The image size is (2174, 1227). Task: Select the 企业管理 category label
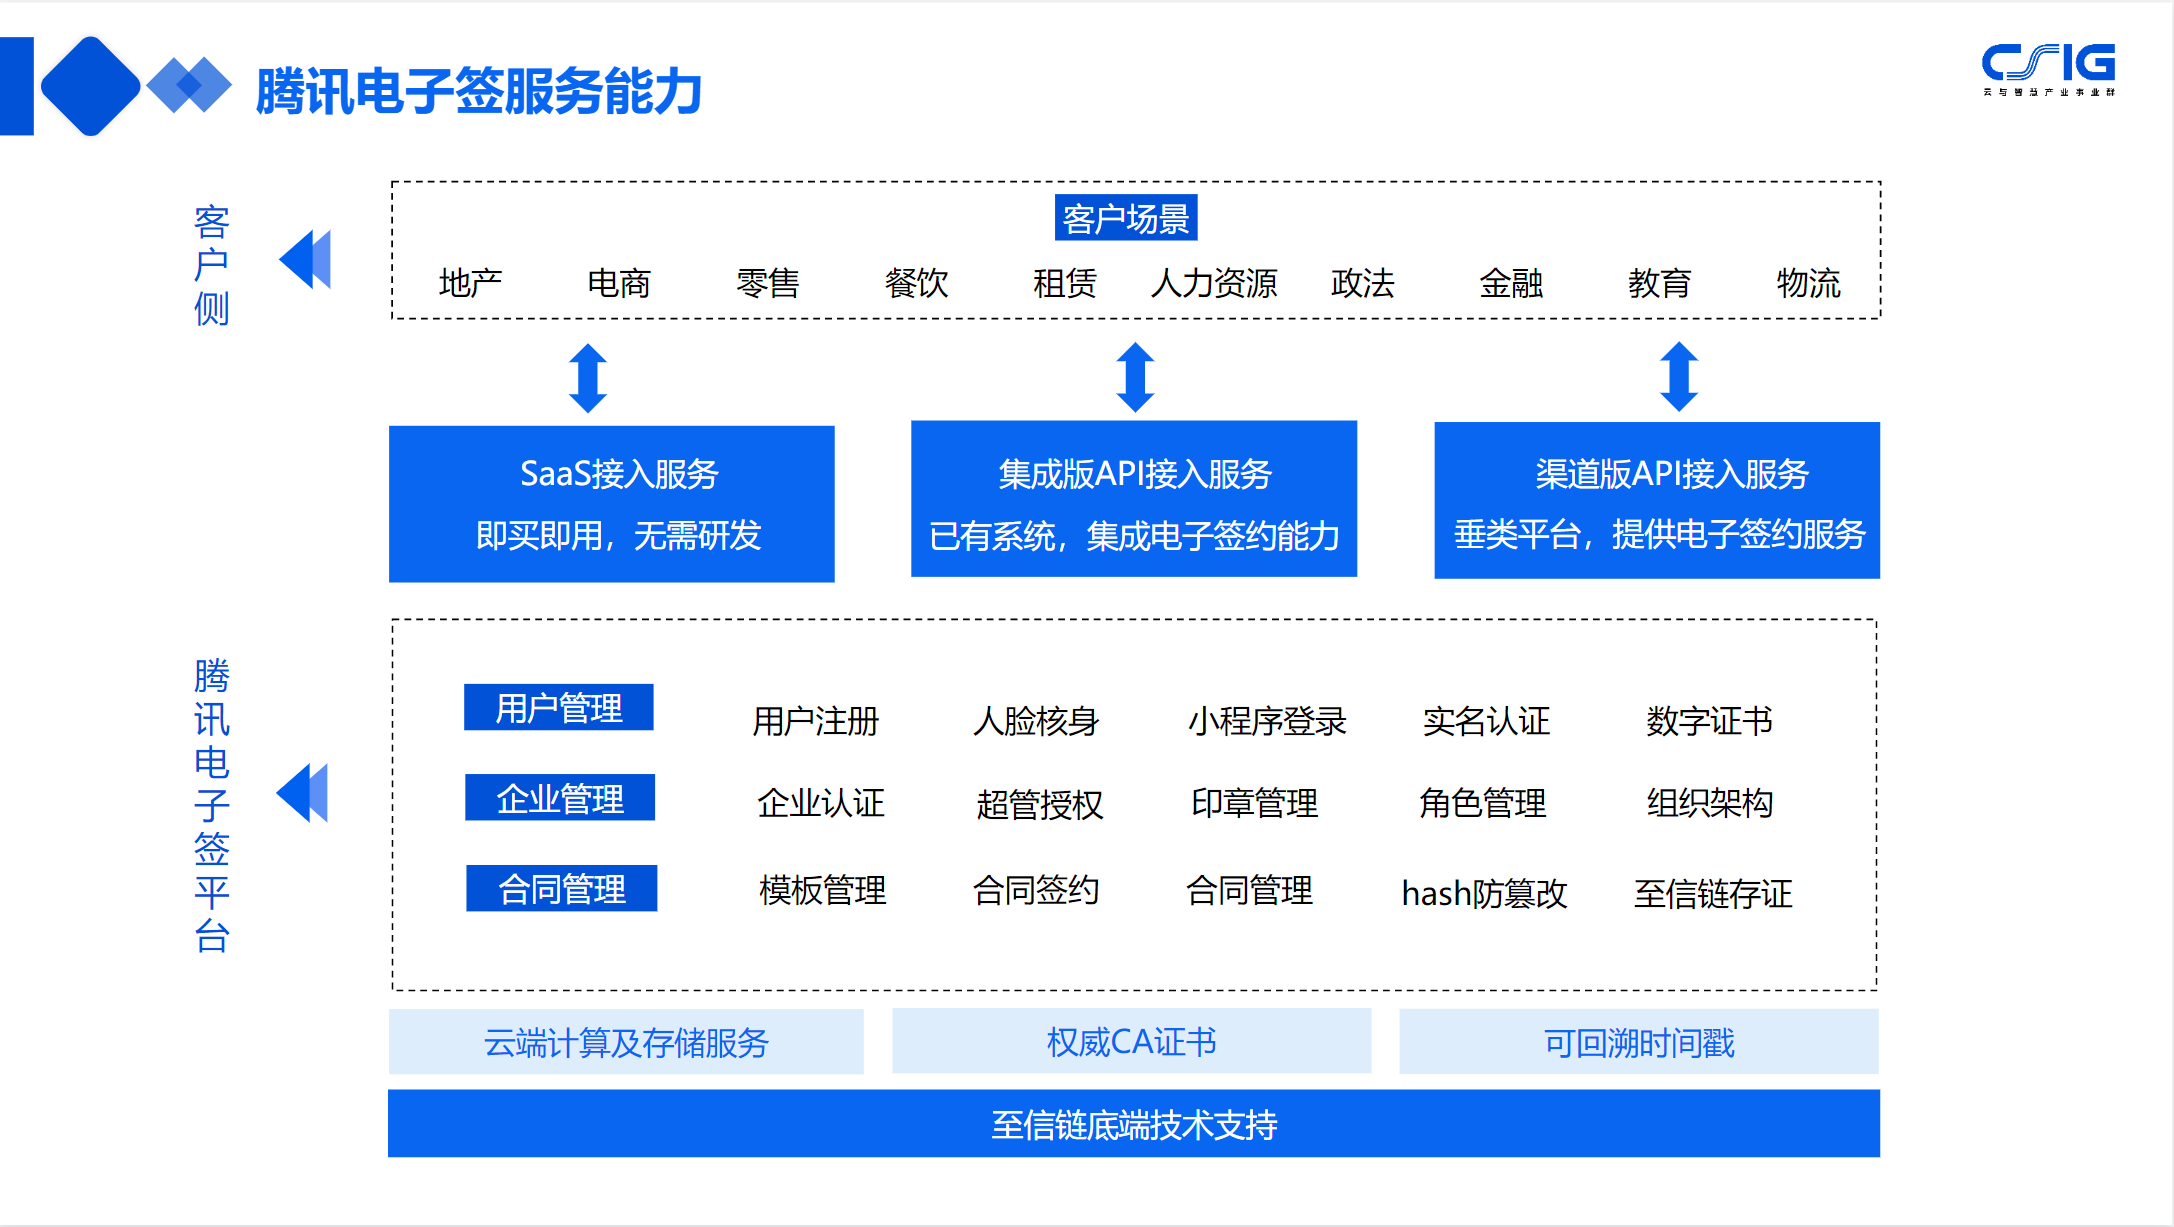560,798
